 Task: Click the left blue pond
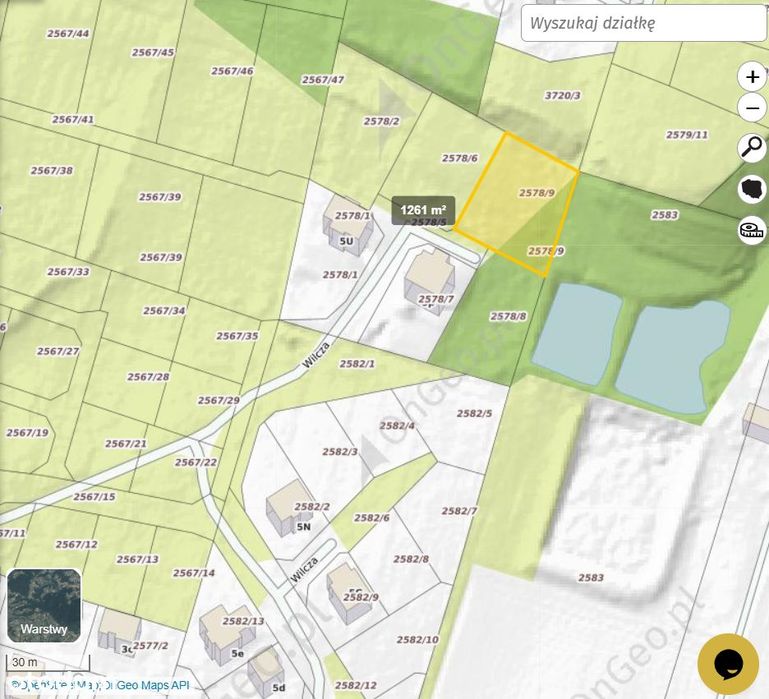pyautogui.click(x=577, y=334)
